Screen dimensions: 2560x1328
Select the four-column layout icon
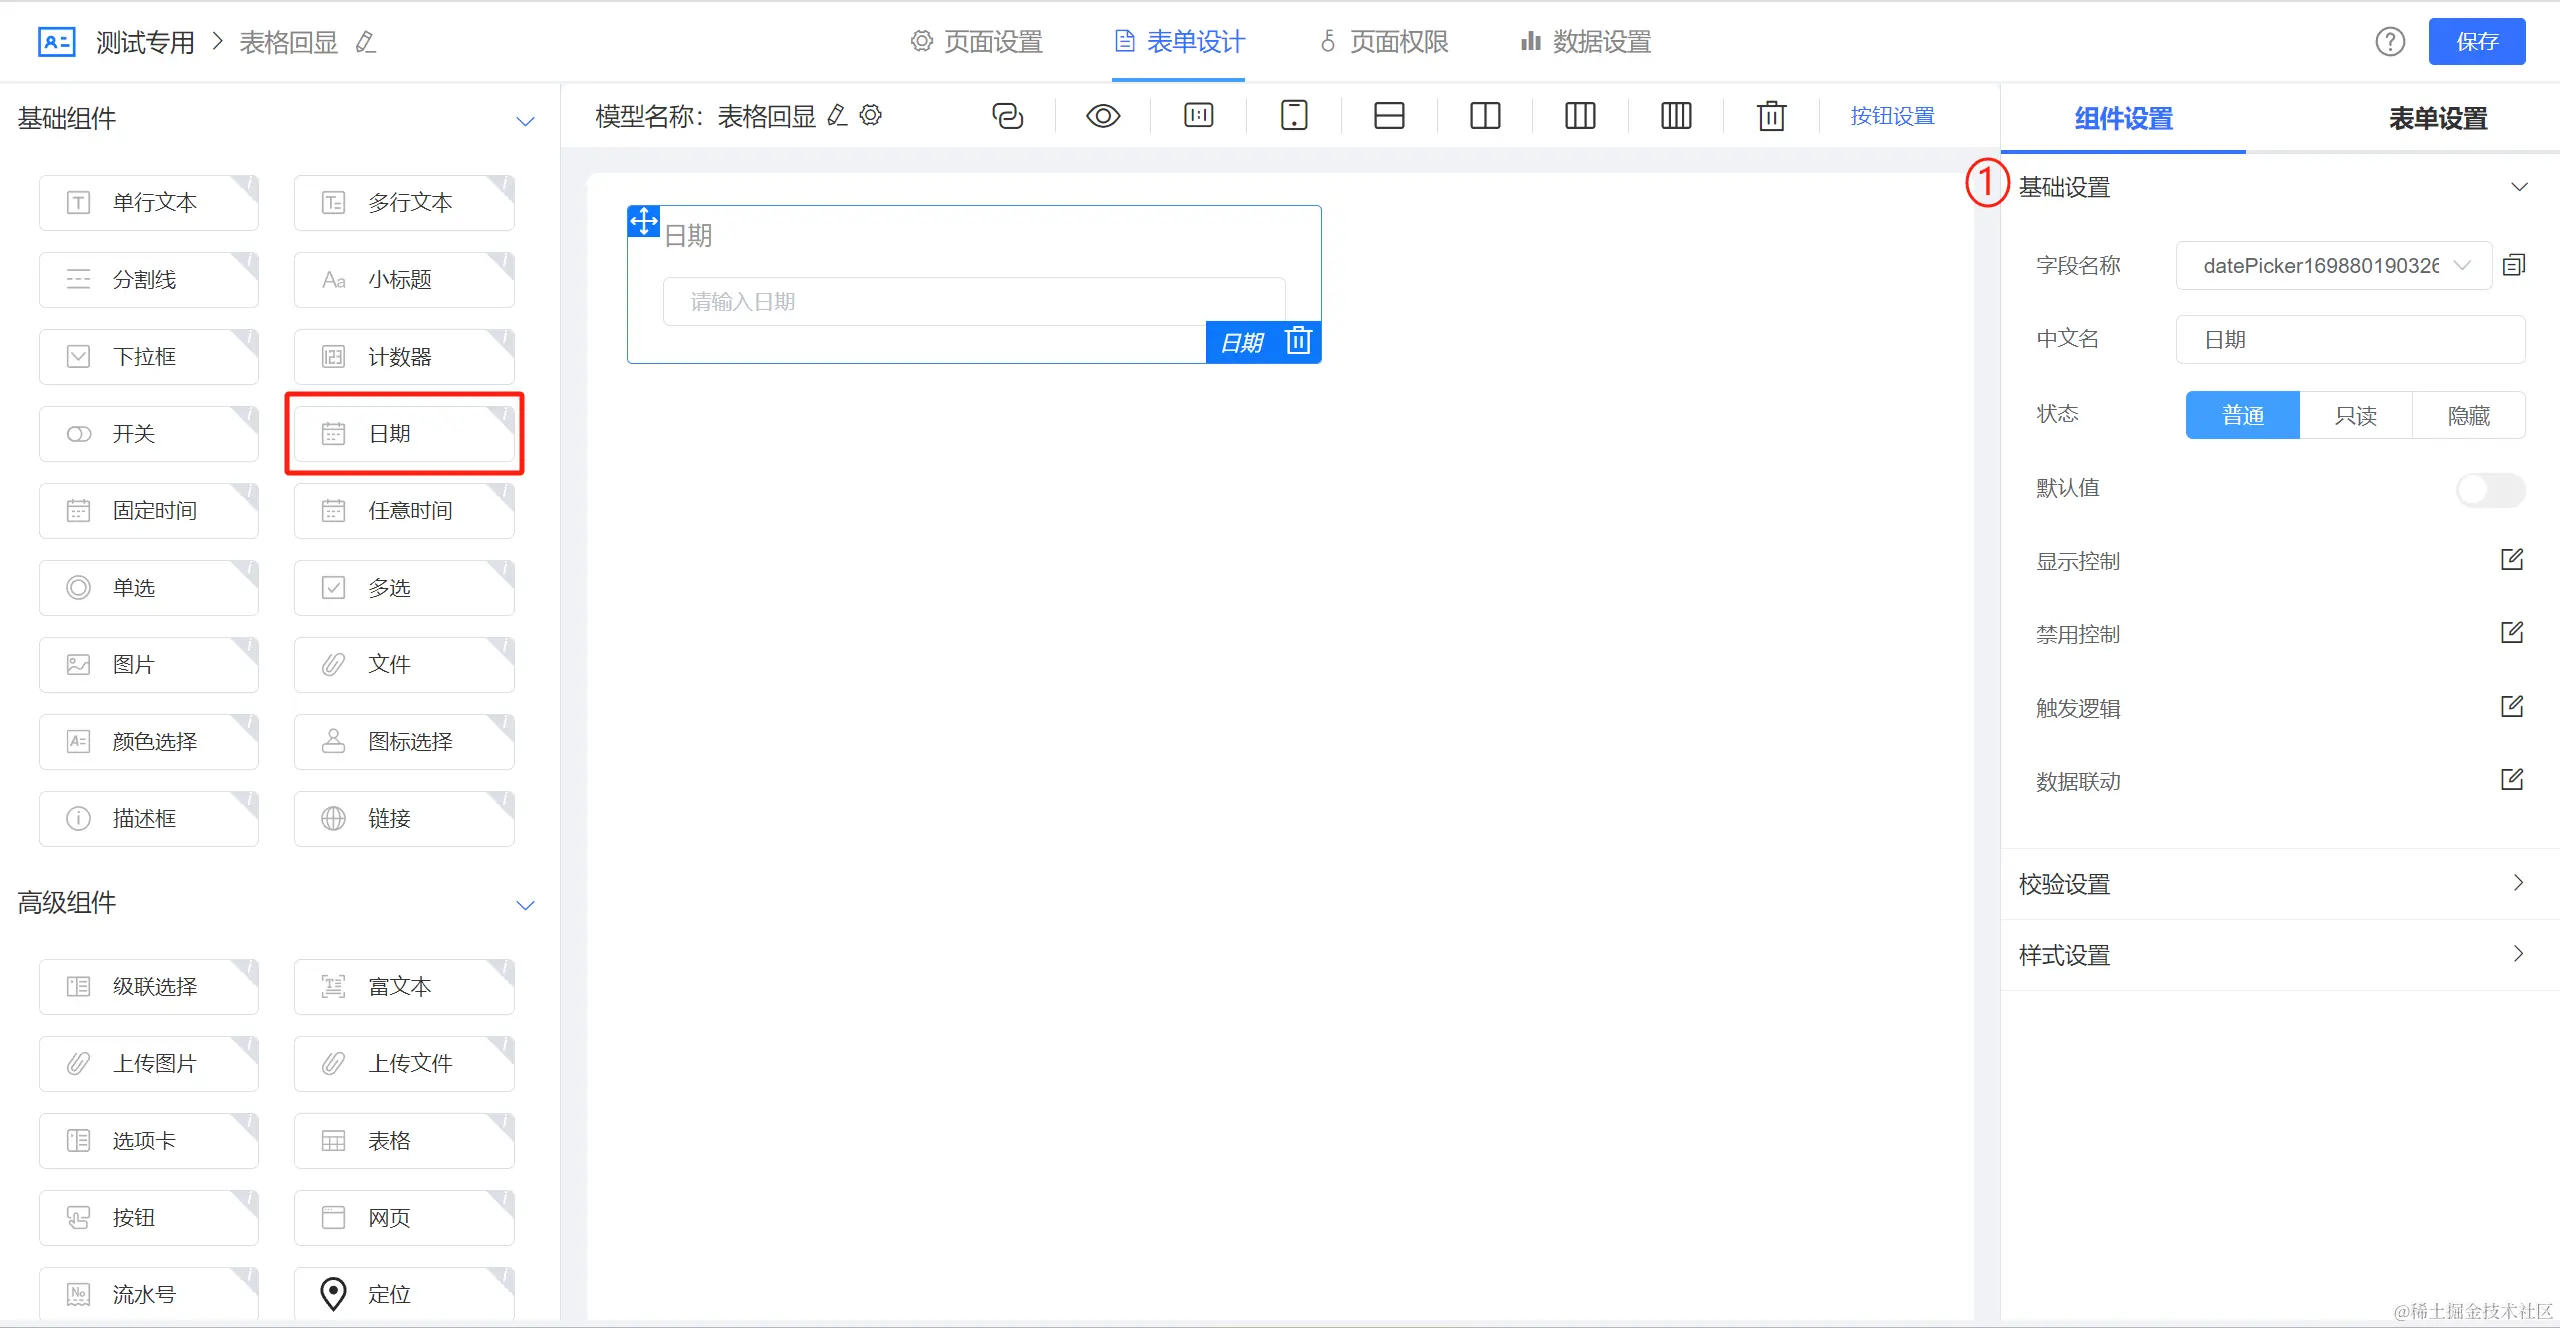(1676, 116)
